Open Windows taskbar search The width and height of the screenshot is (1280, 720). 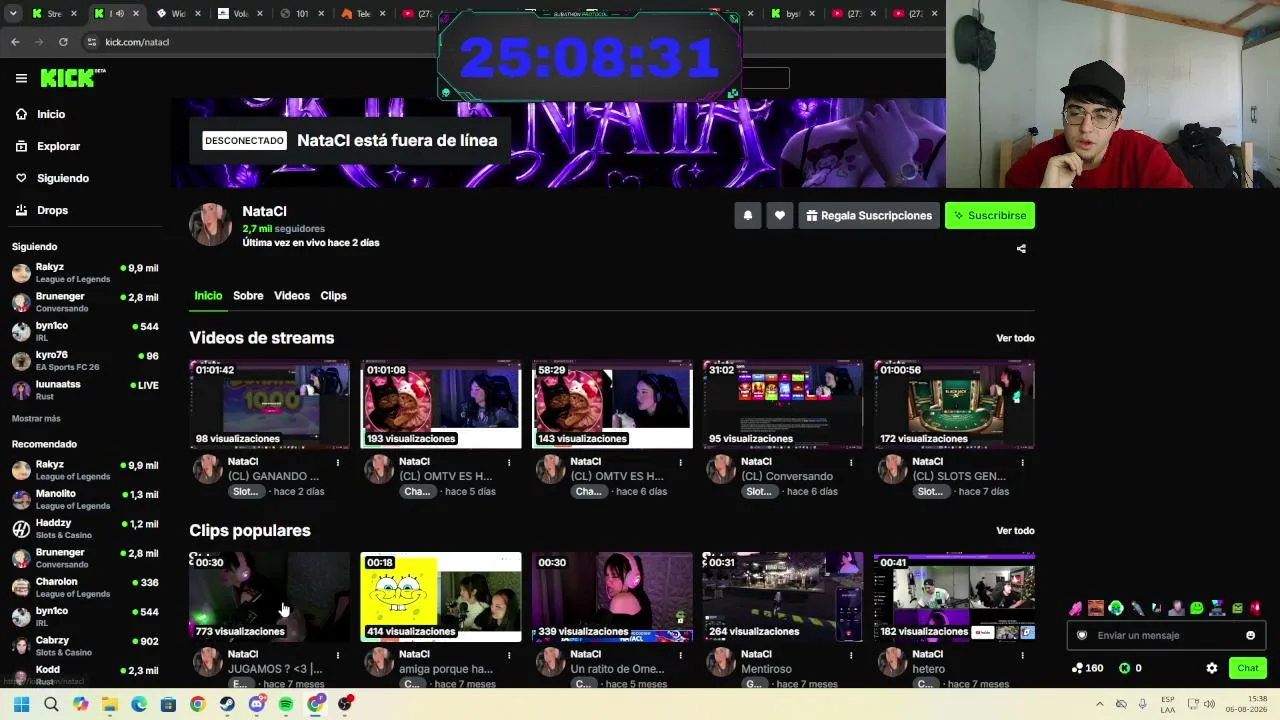[51, 704]
